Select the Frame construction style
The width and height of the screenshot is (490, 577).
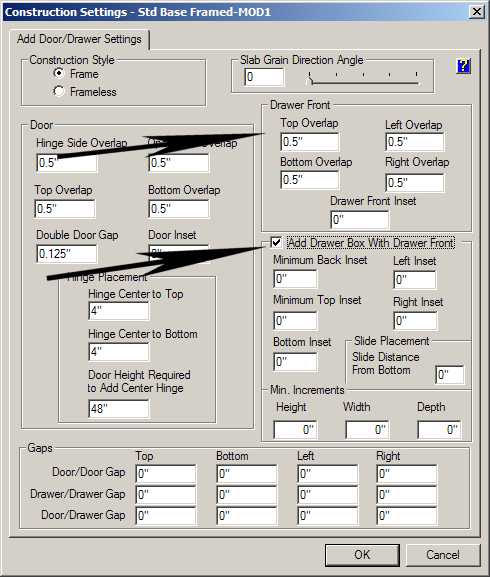point(58,74)
